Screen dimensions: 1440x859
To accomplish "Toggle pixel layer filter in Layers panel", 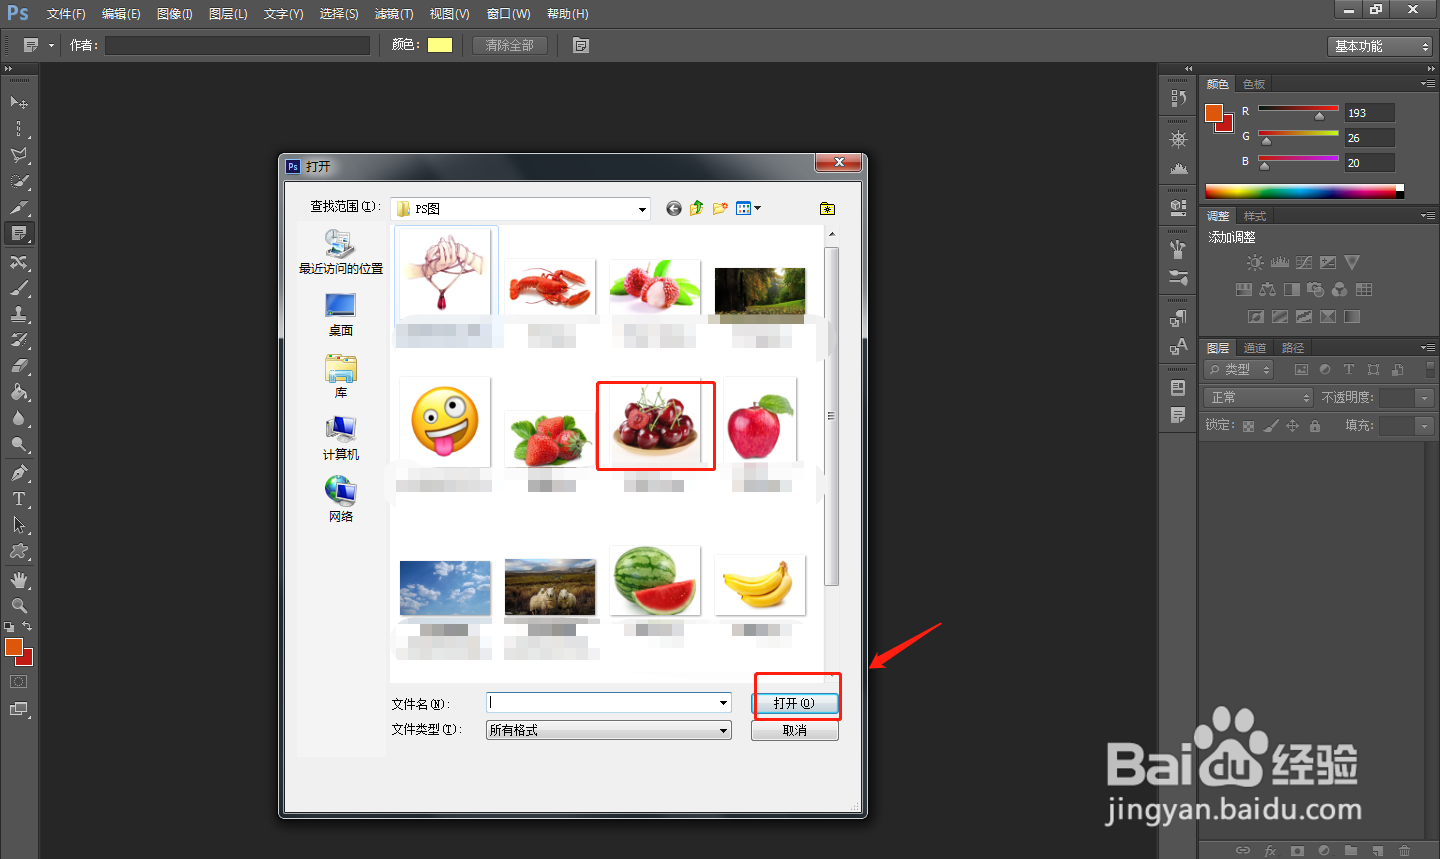I will (x=1301, y=369).
